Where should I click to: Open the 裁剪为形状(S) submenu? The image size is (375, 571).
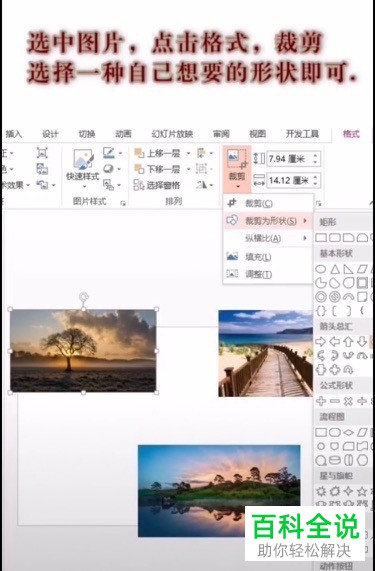point(268,221)
